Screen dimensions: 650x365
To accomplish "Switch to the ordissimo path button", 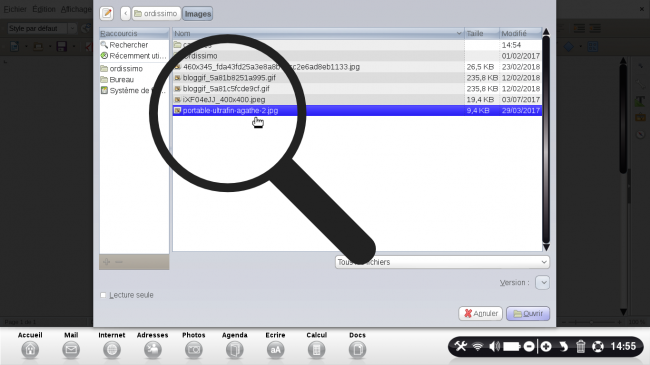I will 156,14.
